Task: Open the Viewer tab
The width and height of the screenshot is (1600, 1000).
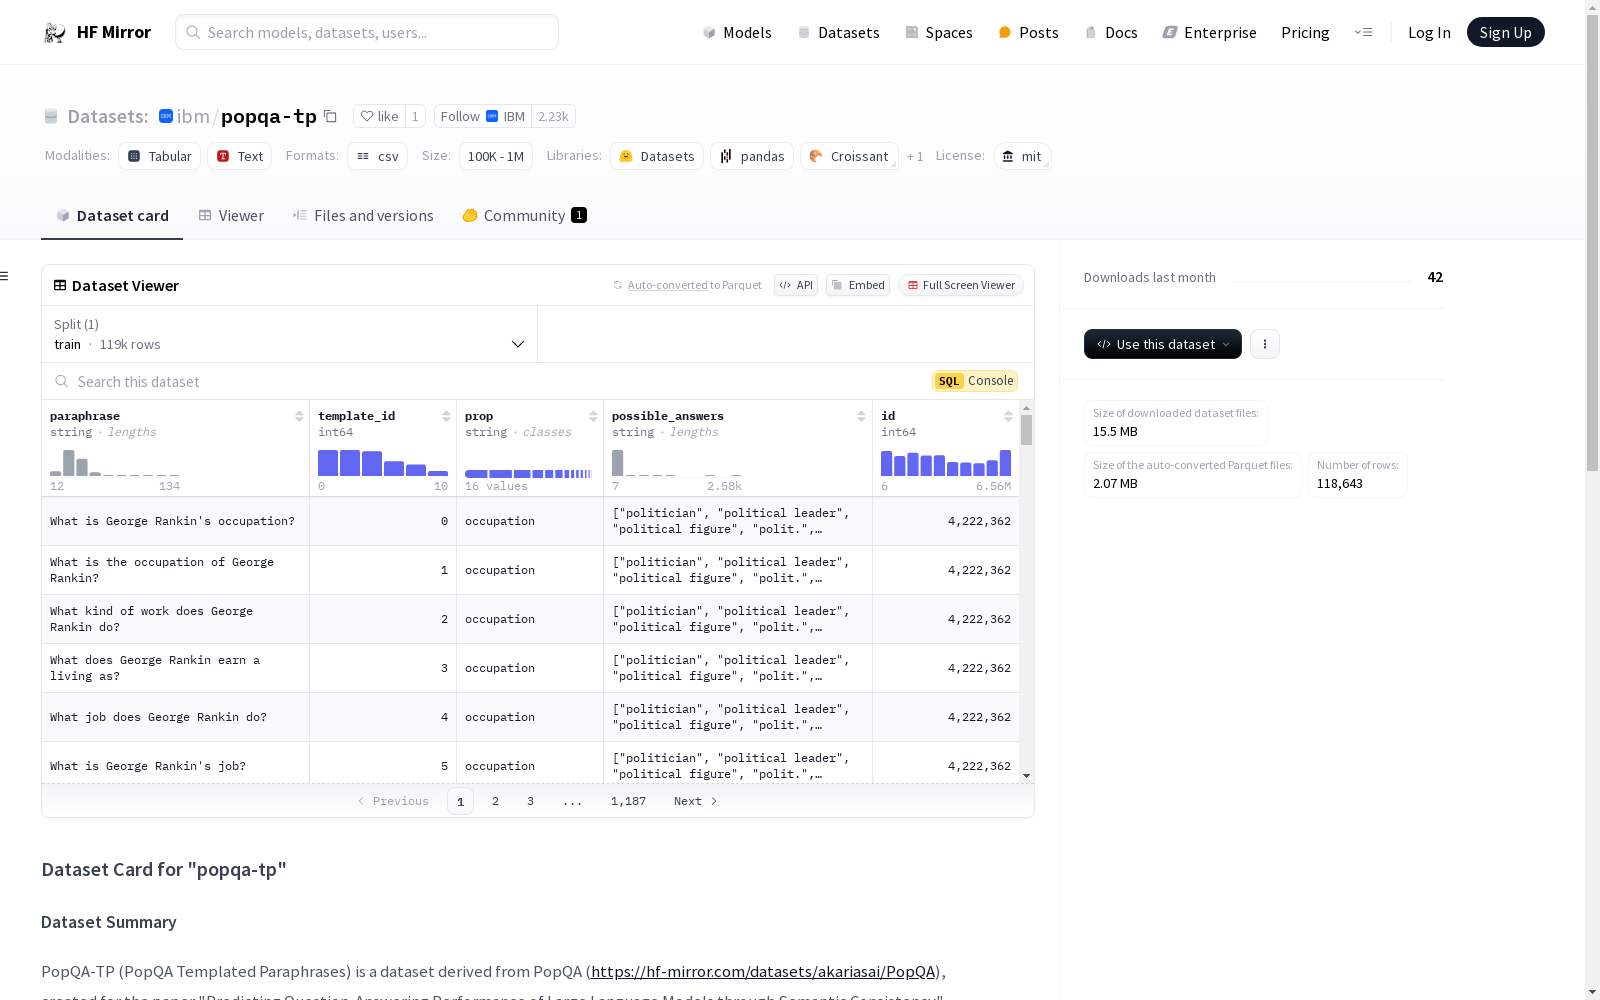Action: 231,216
